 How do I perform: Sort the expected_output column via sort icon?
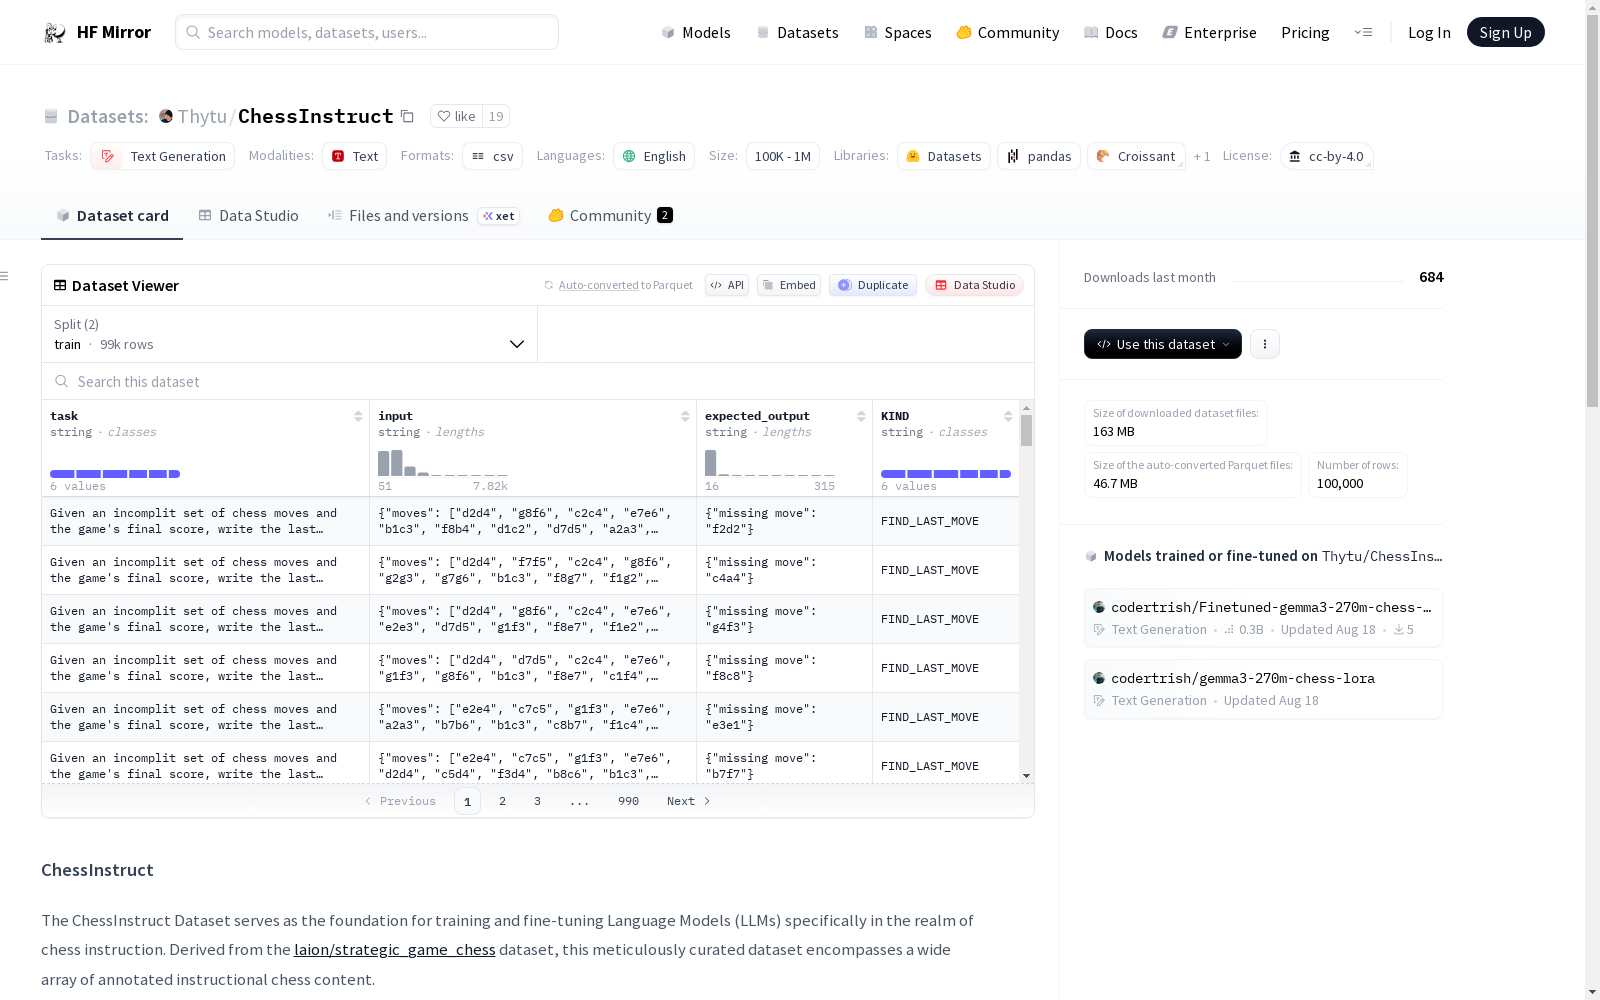coord(861,416)
